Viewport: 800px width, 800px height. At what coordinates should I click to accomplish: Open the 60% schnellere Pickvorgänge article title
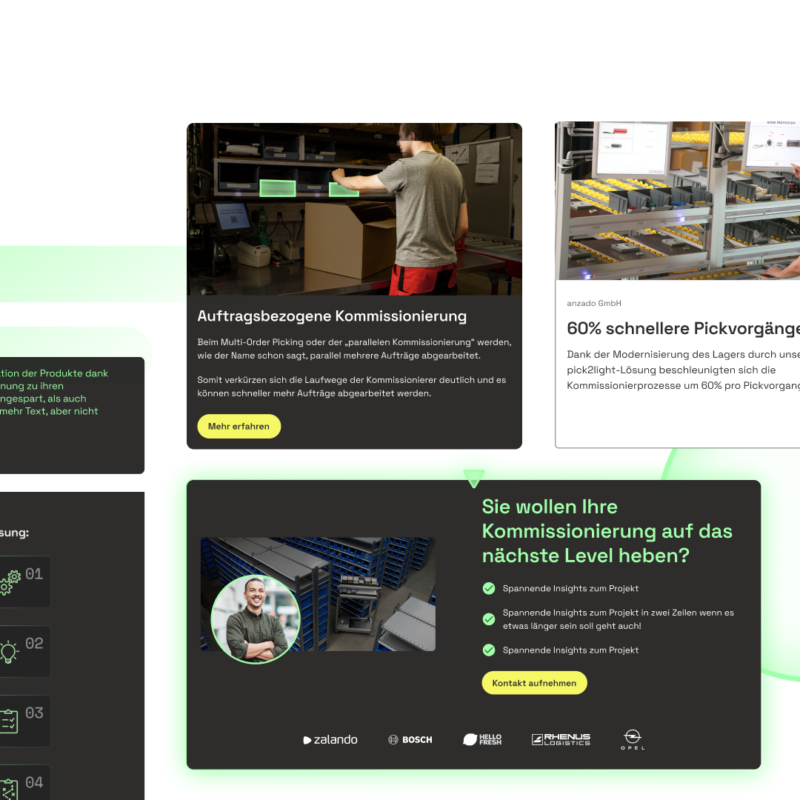pos(683,328)
